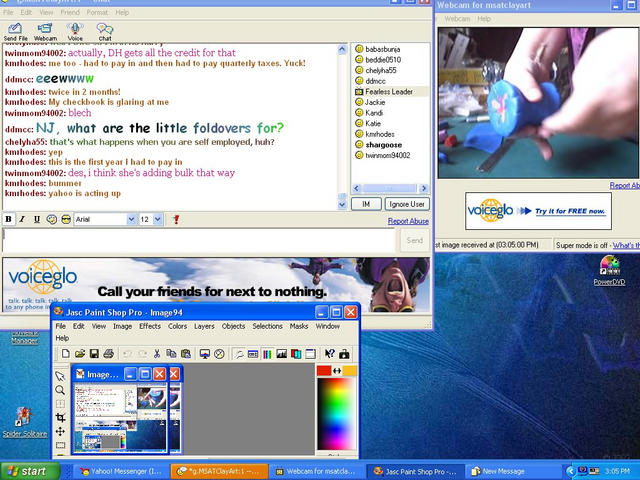The width and height of the screenshot is (640, 480).
Task: Click the red Buzz exclamation icon
Action: (x=176, y=220)
